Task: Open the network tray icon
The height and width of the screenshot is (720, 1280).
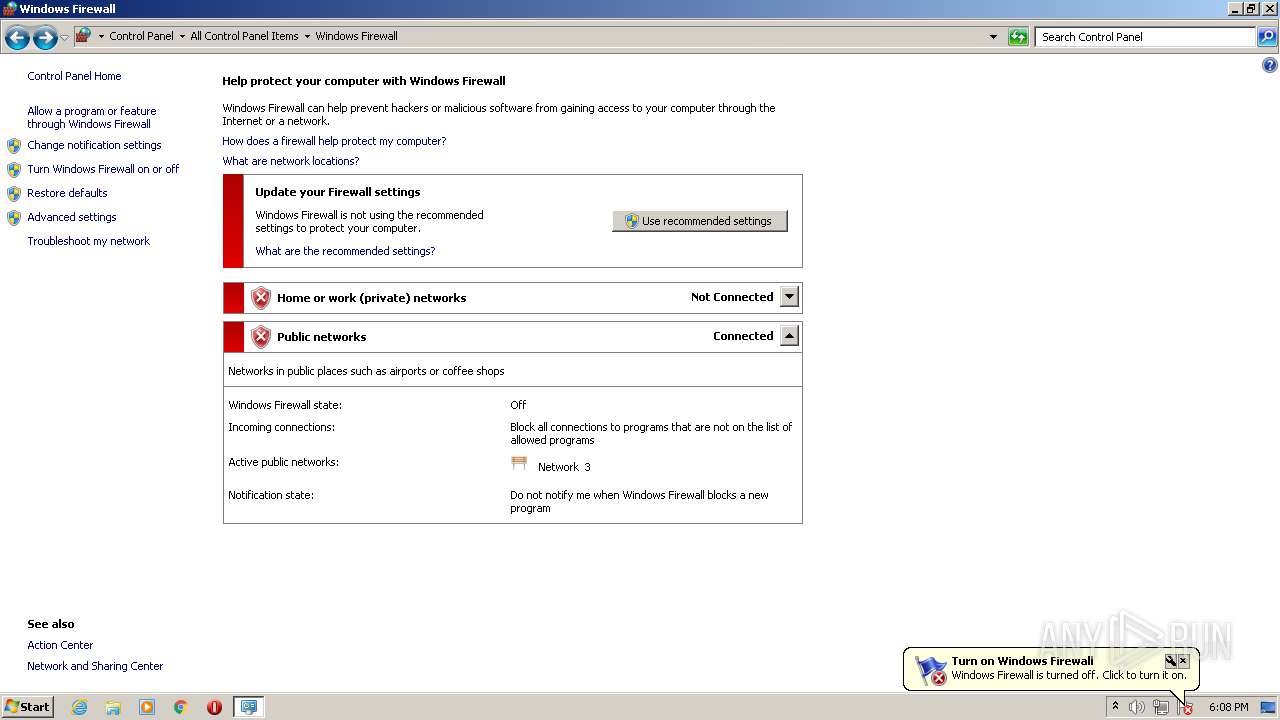Action: tap(1161, 707)
